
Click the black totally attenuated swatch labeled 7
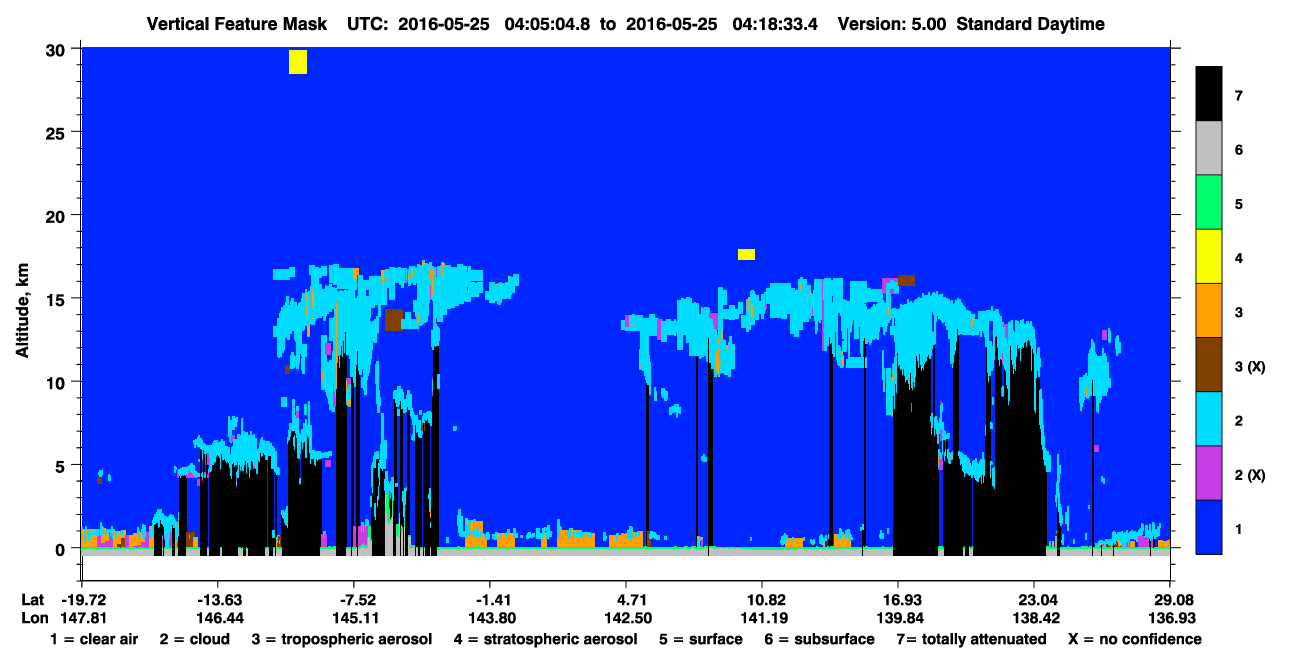coord(1209,94)
